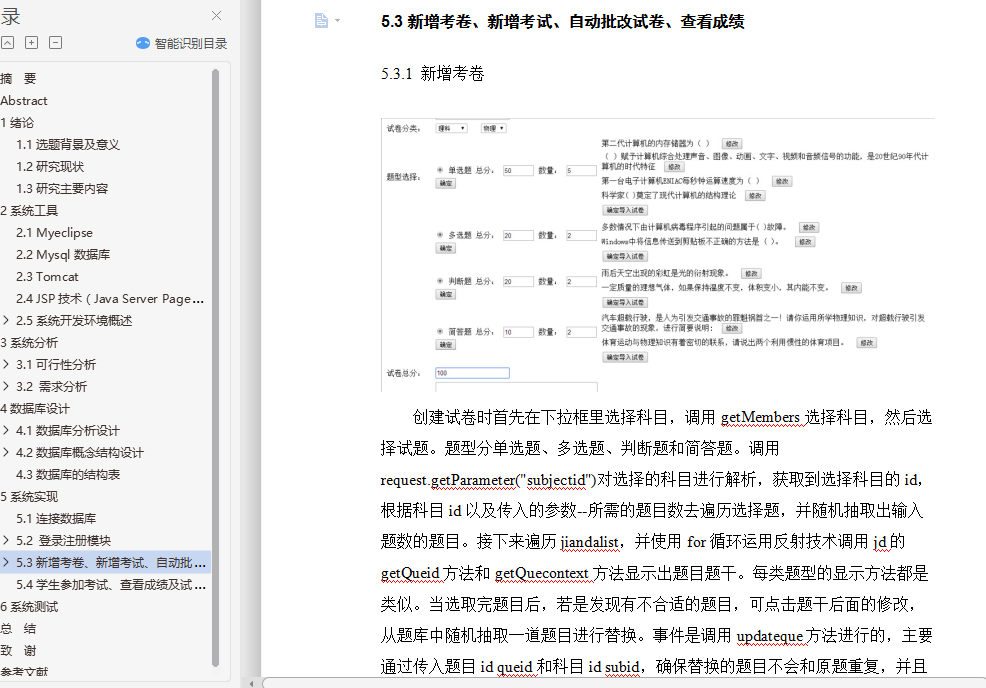Expand the 2.5 系统开发环境概述 outline node
The height and width of the screenshot is (688, 986).
point(6,321)
